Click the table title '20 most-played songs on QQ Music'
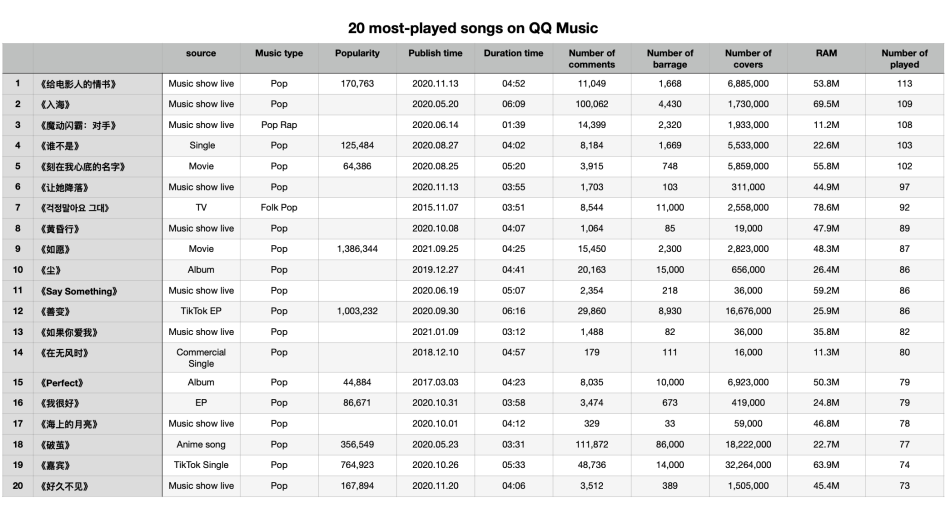 tap(472, 28)
